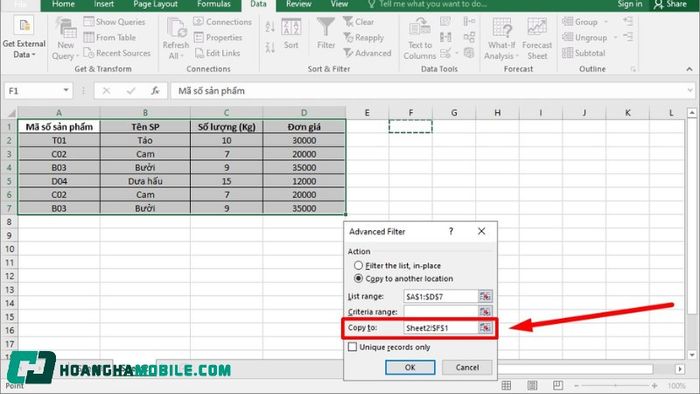The width and height of the screenshot is (700, 394).
Task: Click Insert Function fx icon
Action: tap(155, 91)
